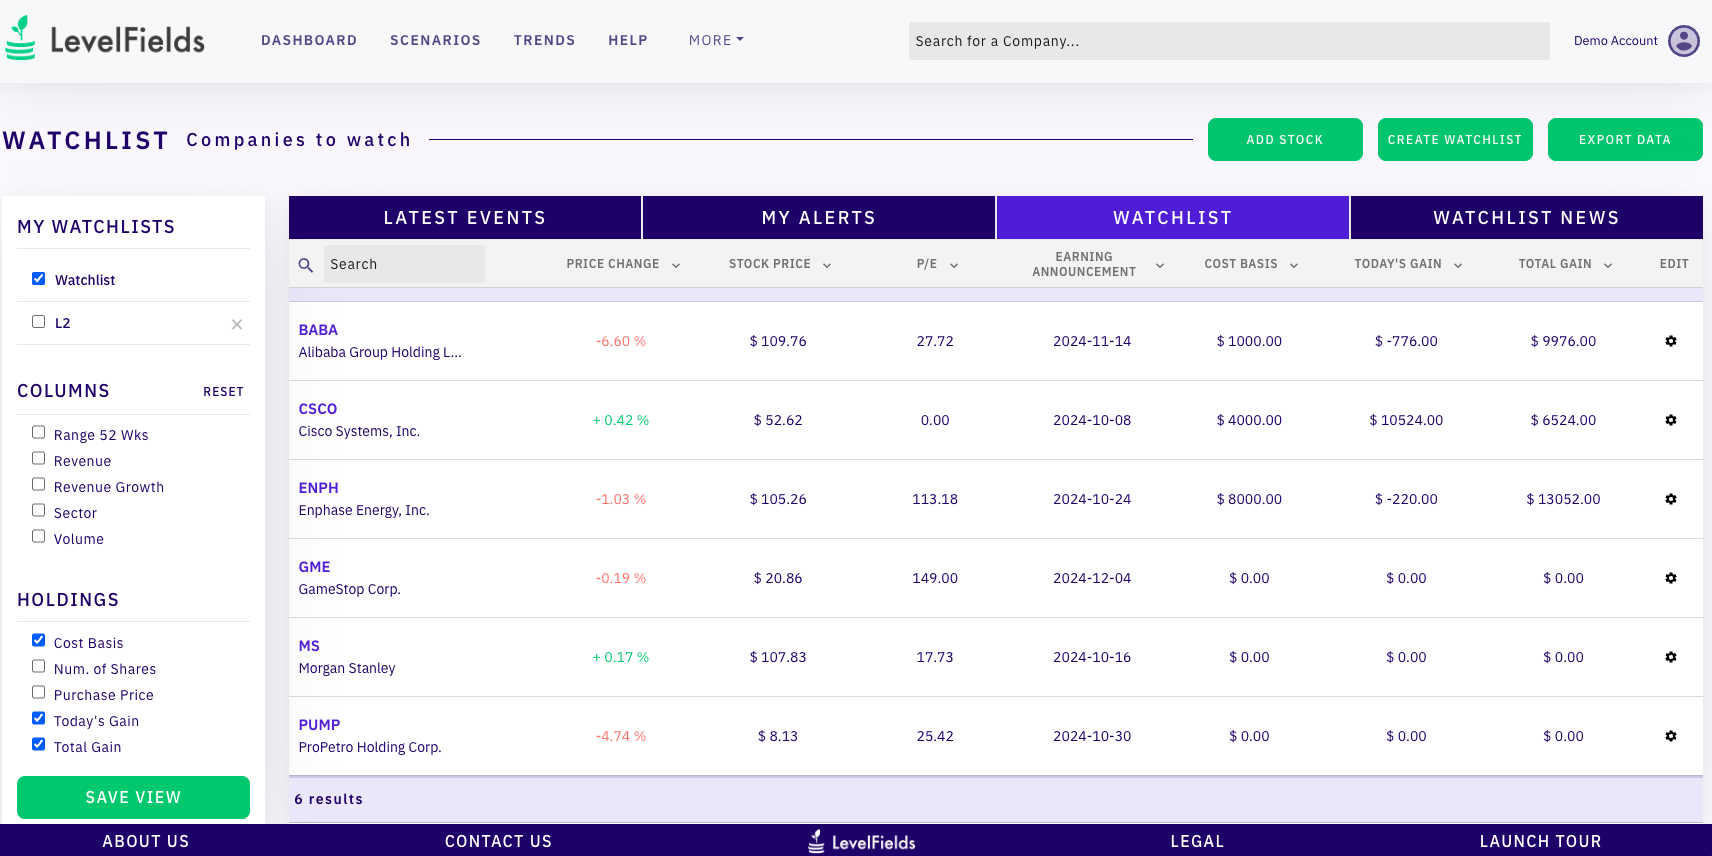Focus the Search for a Company field

(x=1229, y=41)
